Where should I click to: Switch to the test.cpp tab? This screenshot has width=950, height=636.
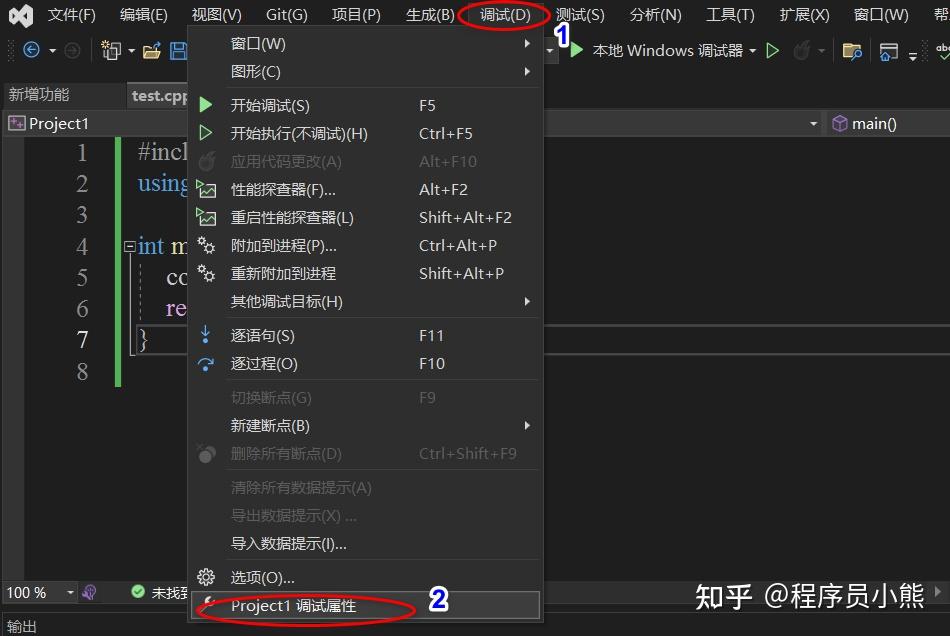pos(160,94)
